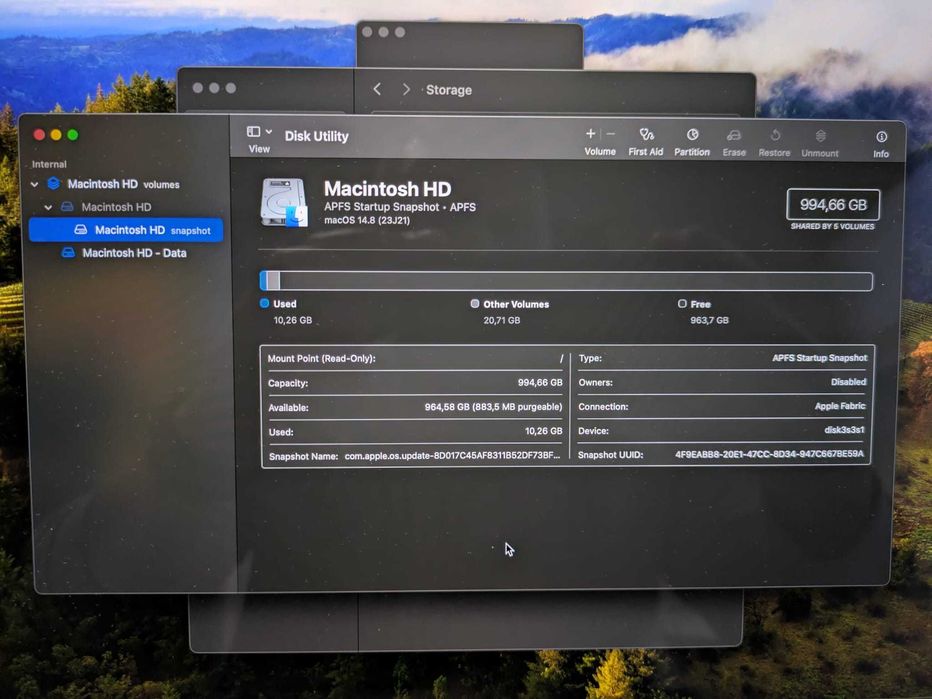The height and width of the screenshot is (699, 932).
Task: Click the Erase toolbar icon
Action: 734,136
